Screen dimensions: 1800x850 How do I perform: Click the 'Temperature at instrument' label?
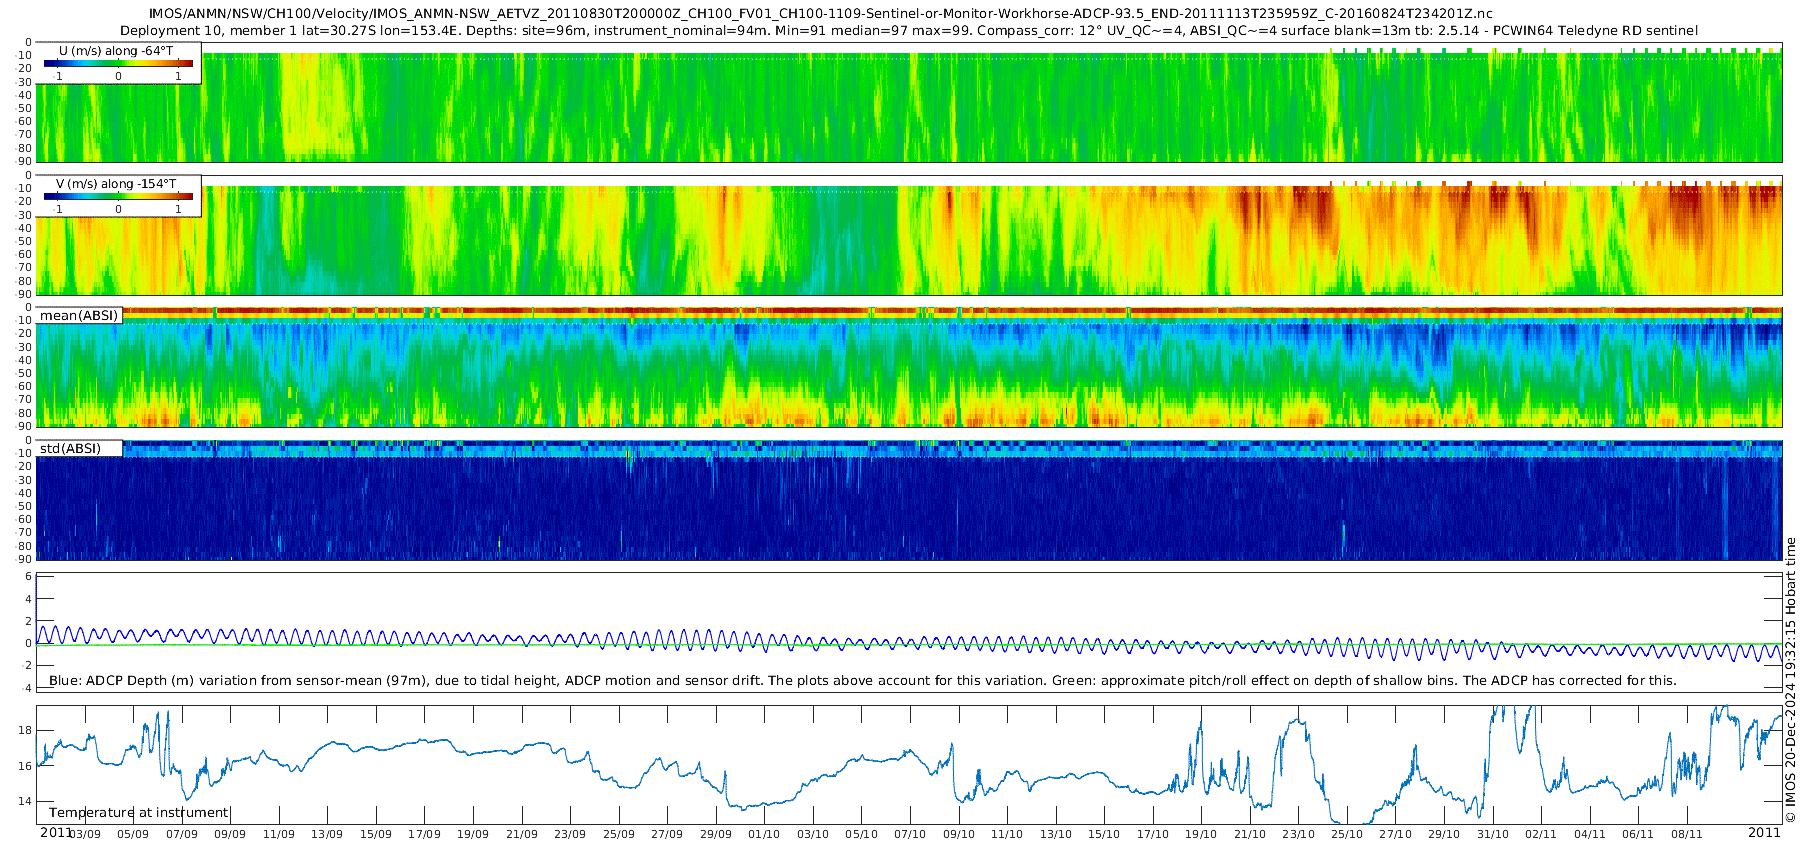tap(139, 813)
